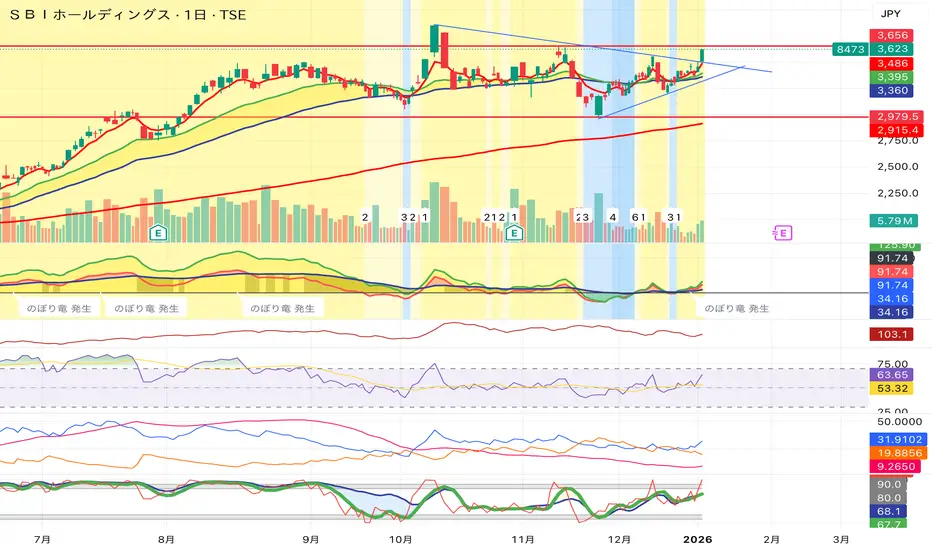Click the navy 68.1 stochastic label
Screen dimensions: 932x550
[x=888, y=511]
